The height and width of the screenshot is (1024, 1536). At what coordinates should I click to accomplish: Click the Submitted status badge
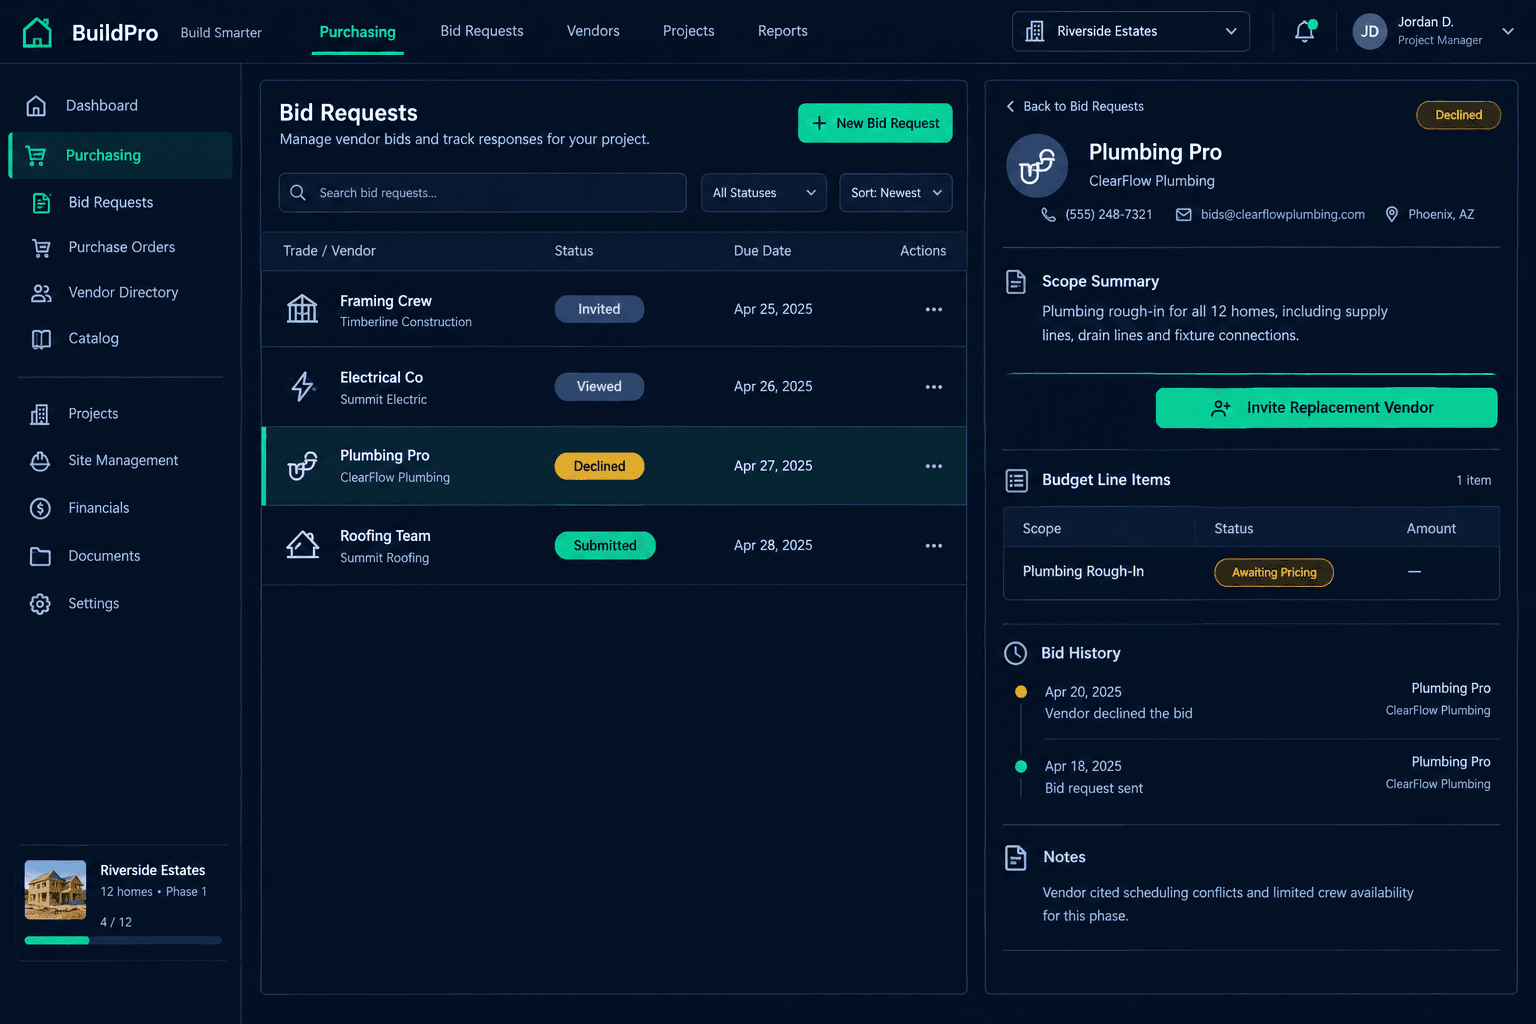coord(605,546)
